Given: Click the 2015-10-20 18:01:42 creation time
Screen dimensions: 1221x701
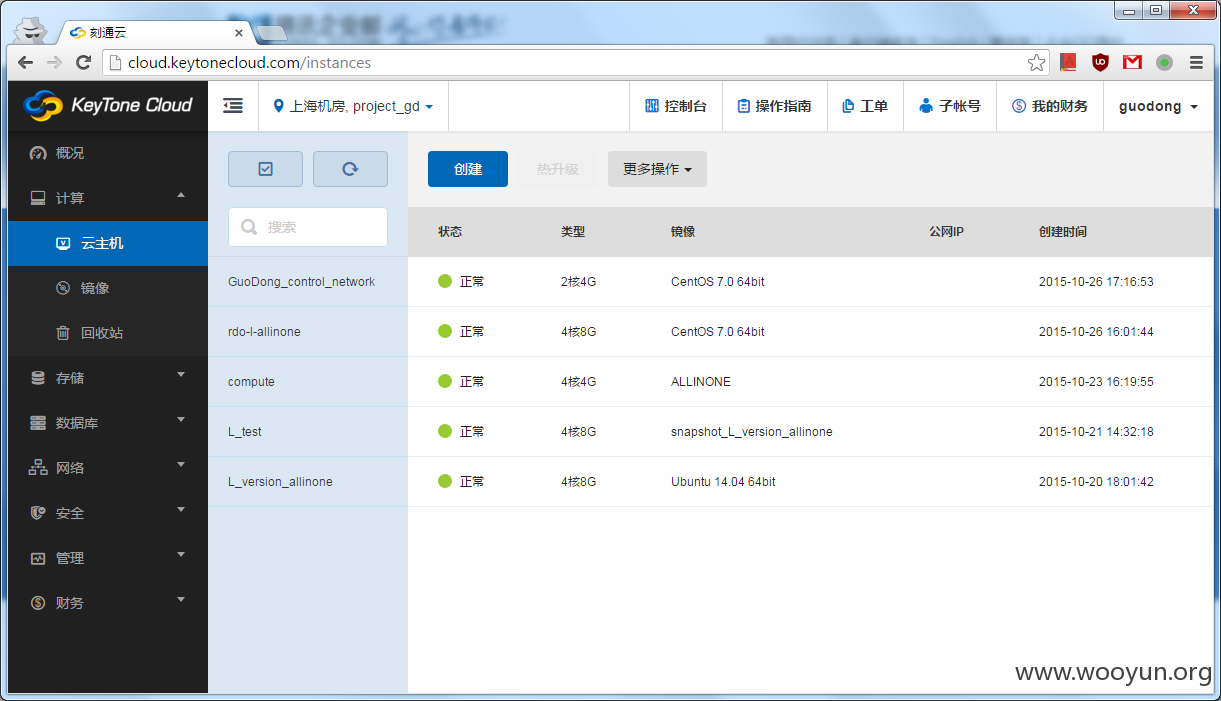Looking at the screenshot, I should point(1096,482).
